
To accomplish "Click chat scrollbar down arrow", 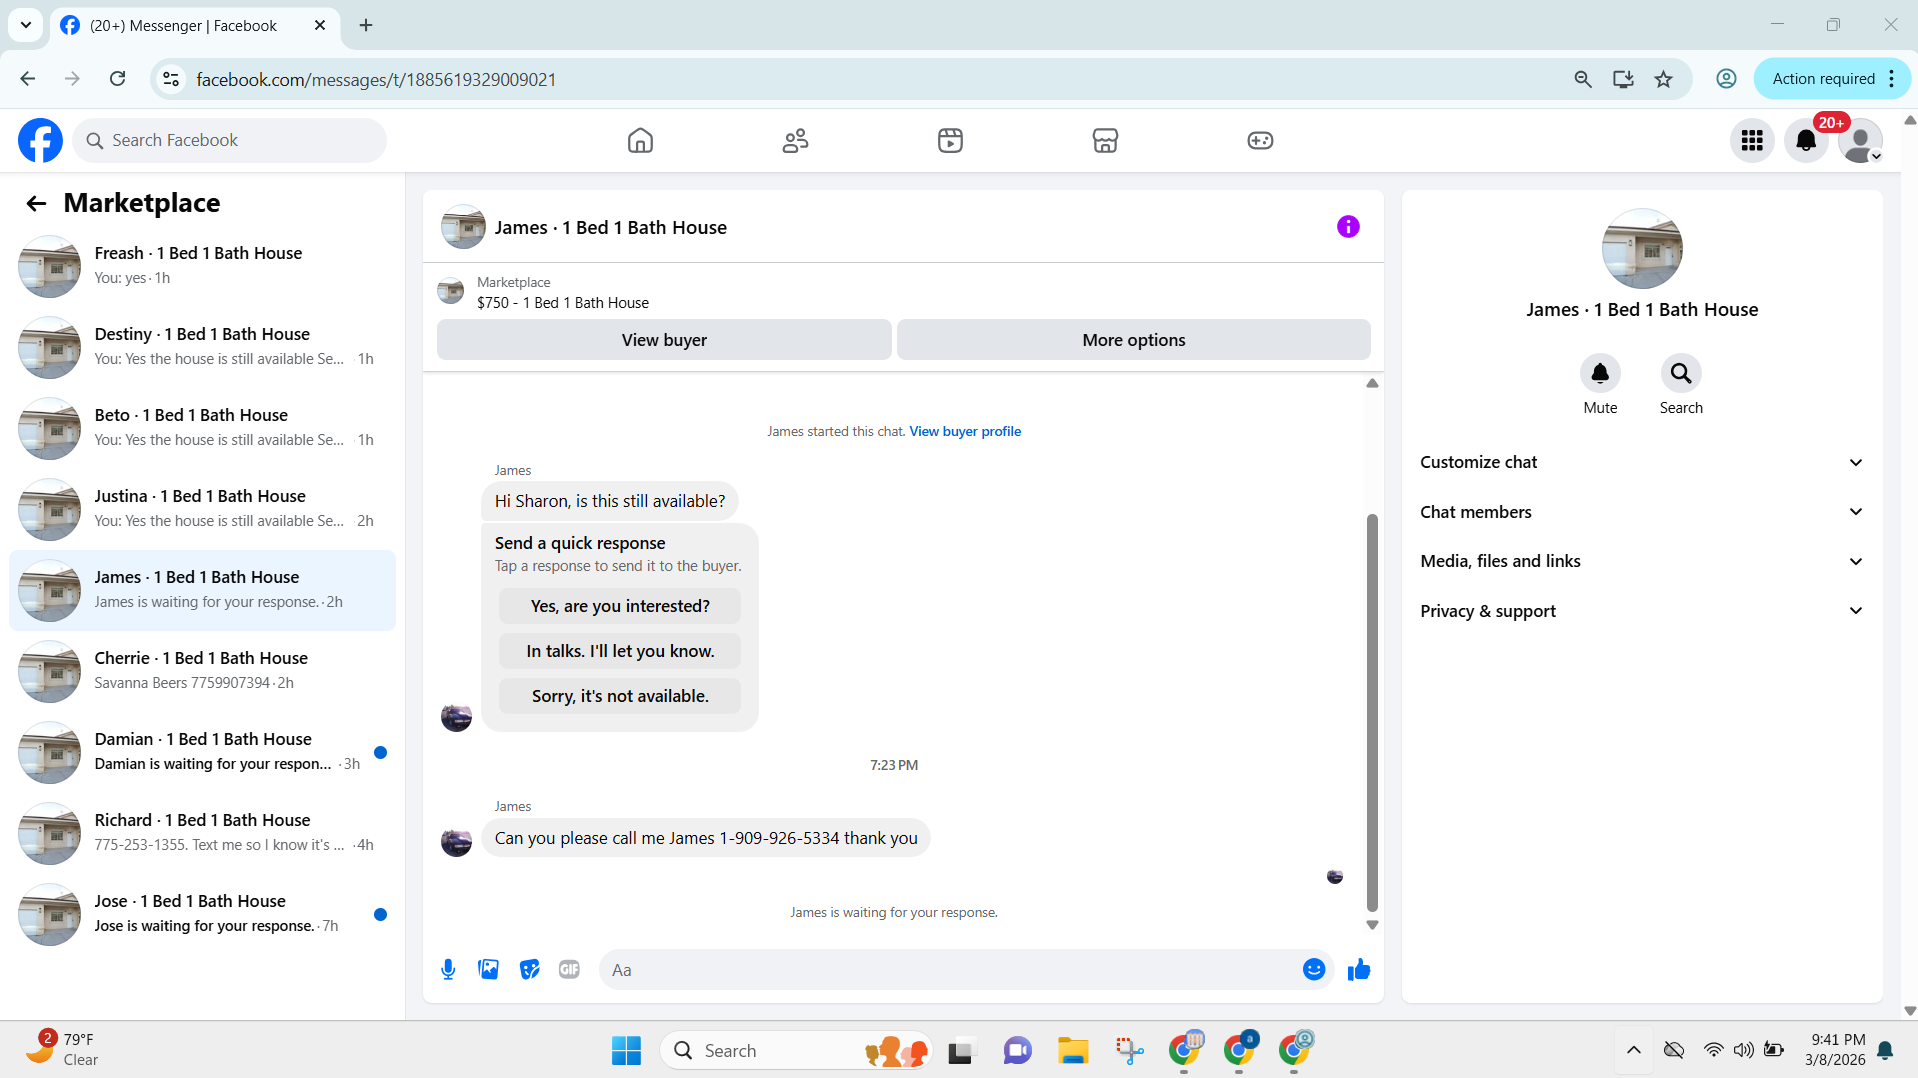I will (1372, 925).
